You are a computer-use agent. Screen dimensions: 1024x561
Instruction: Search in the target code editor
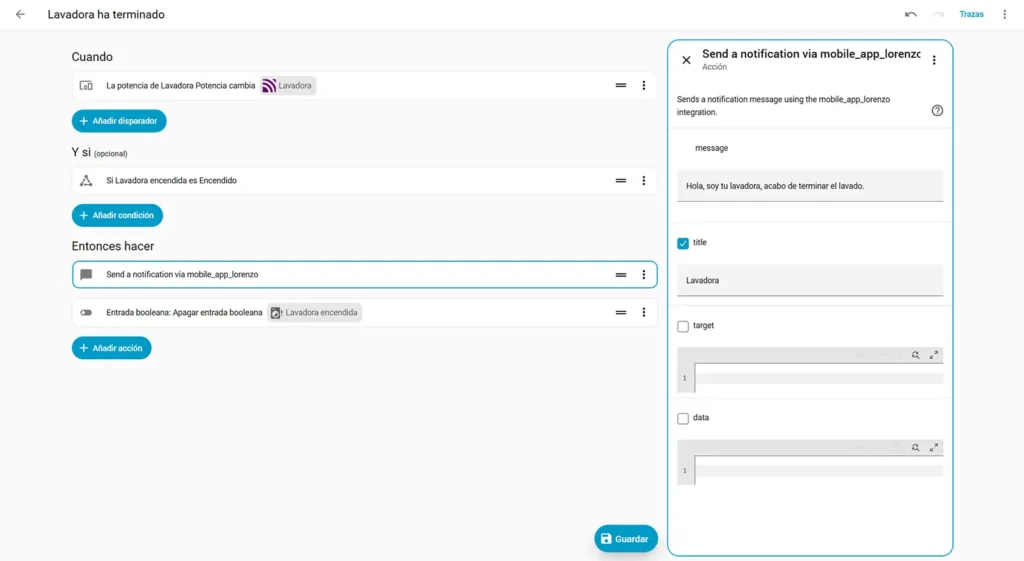point(916,355)
